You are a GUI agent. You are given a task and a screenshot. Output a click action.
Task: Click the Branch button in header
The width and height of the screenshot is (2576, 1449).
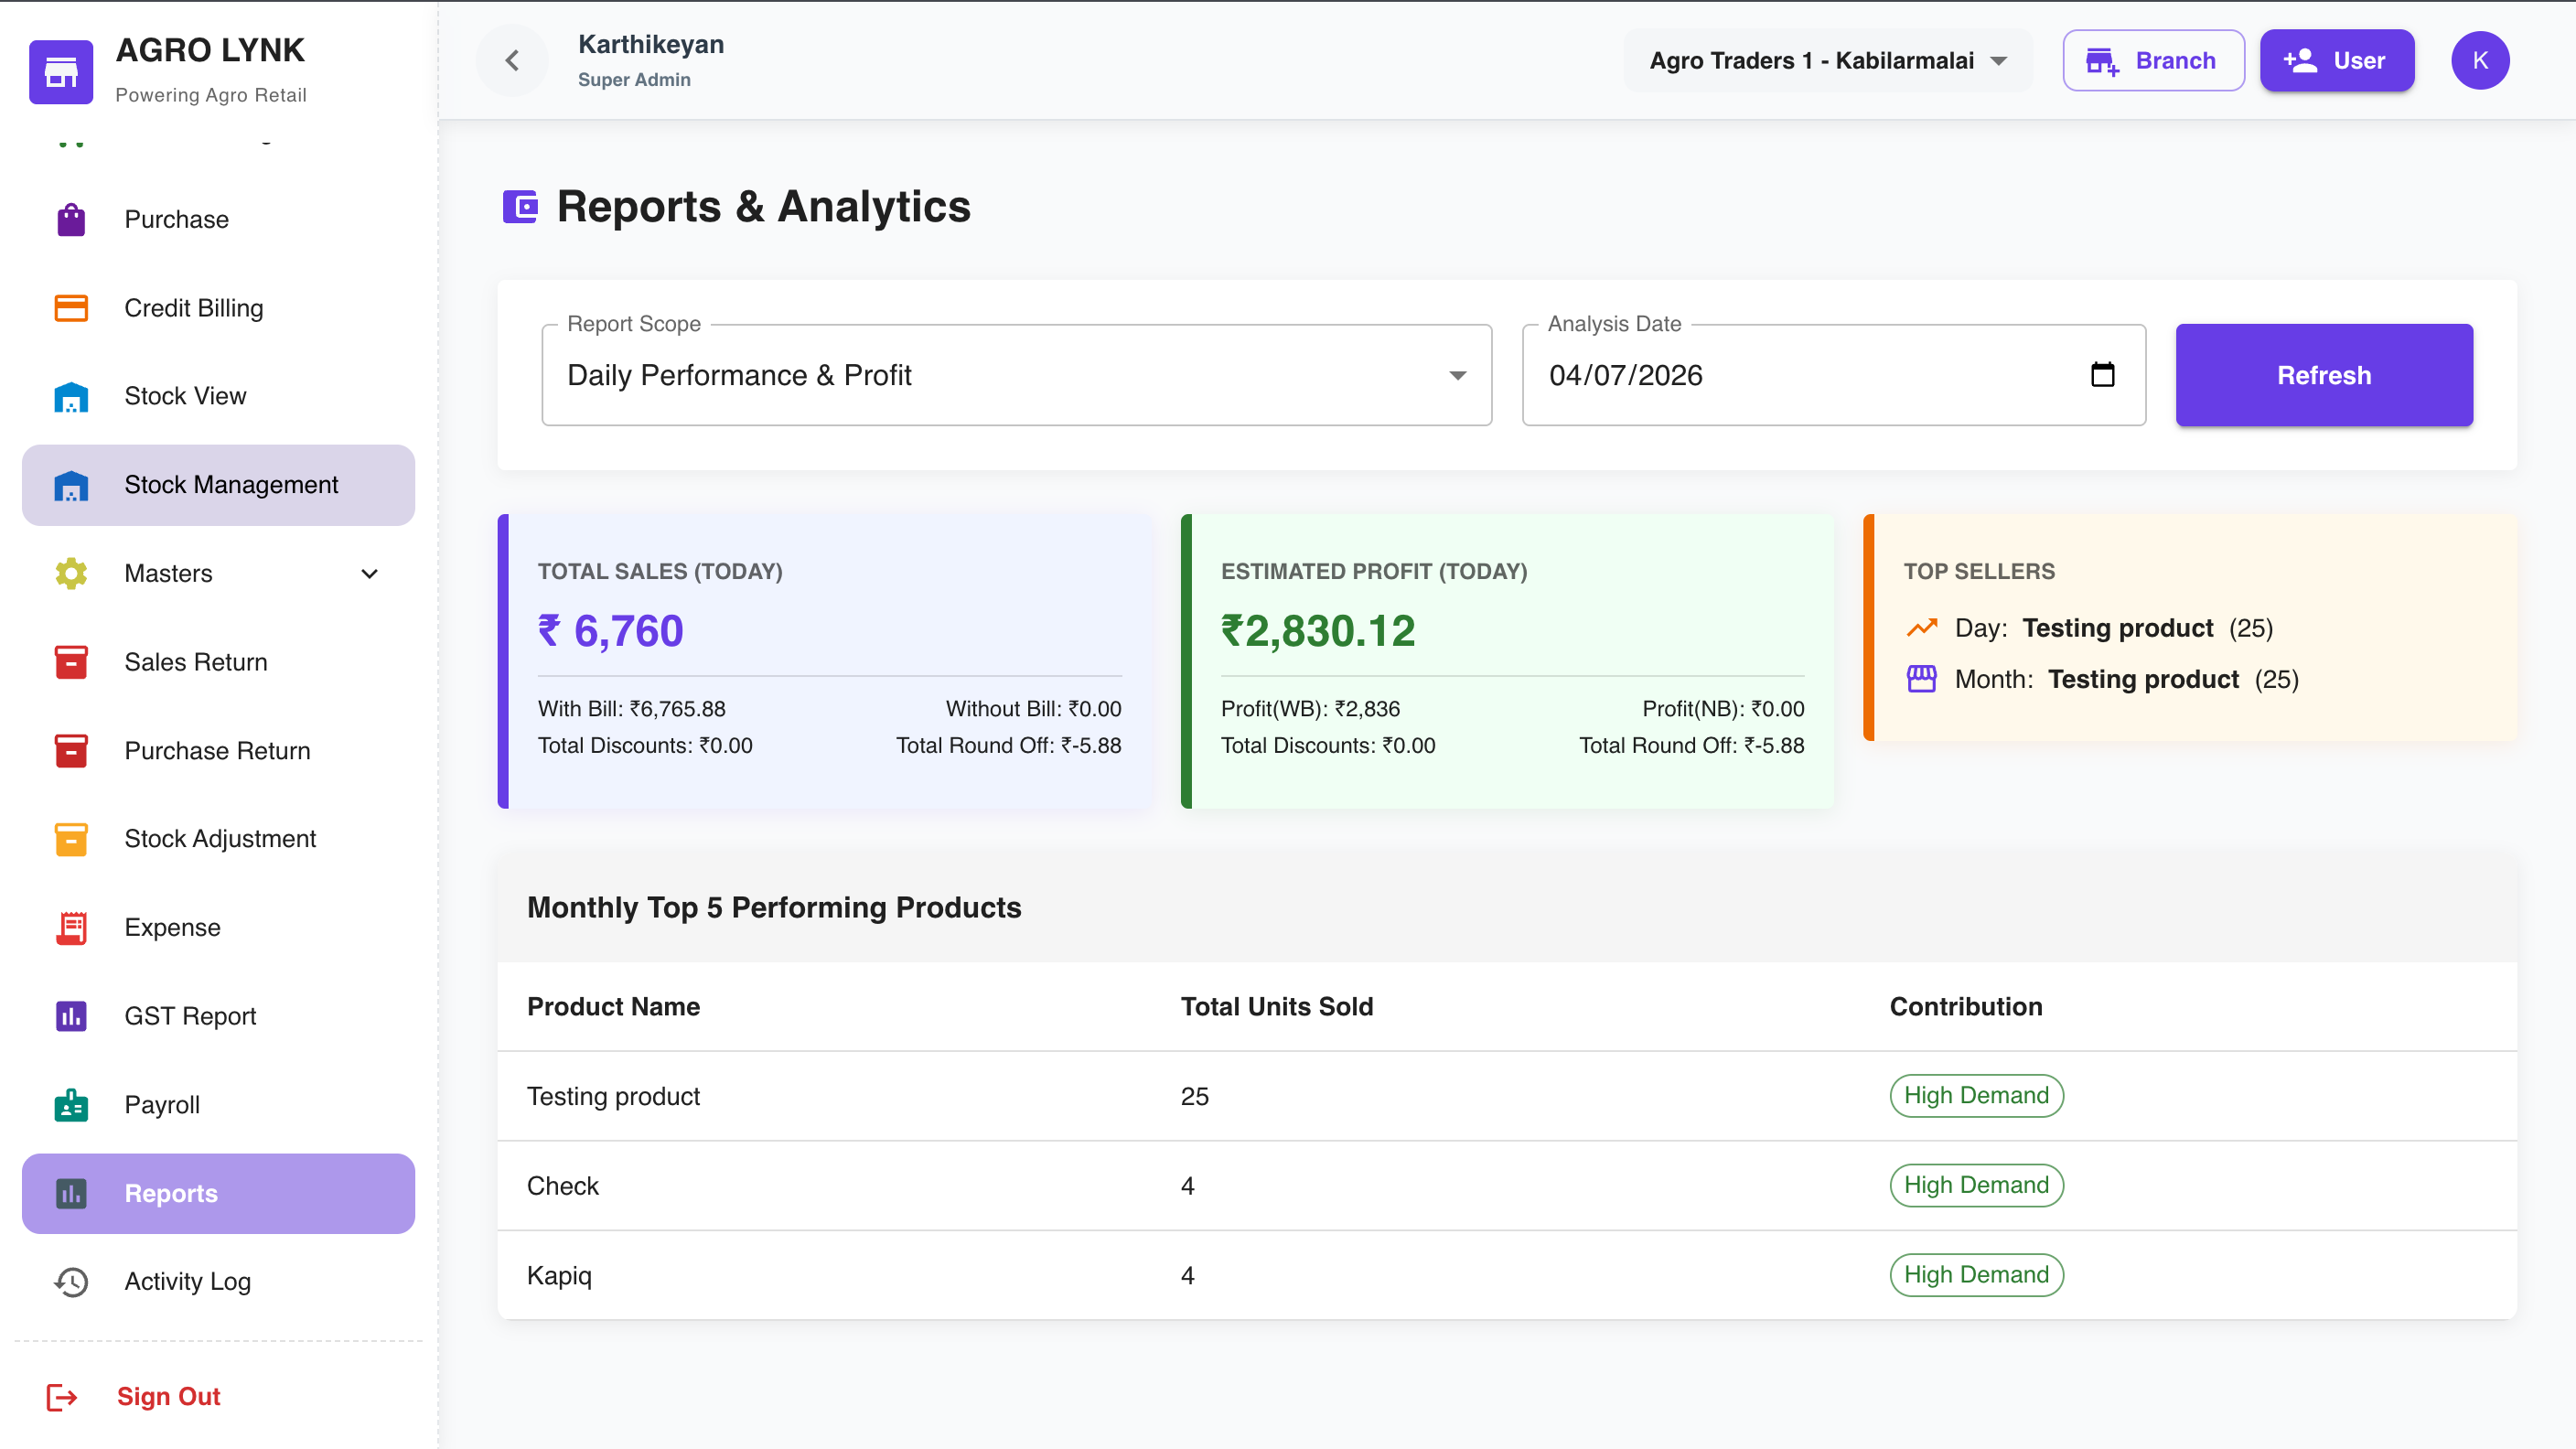[x=2153, y=61]
